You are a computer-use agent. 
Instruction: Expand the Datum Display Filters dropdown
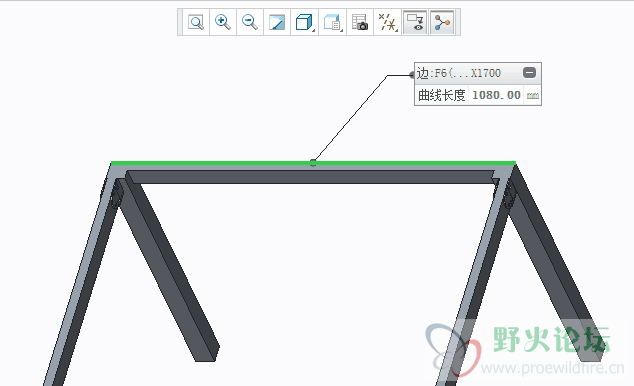tap(387, 22)
